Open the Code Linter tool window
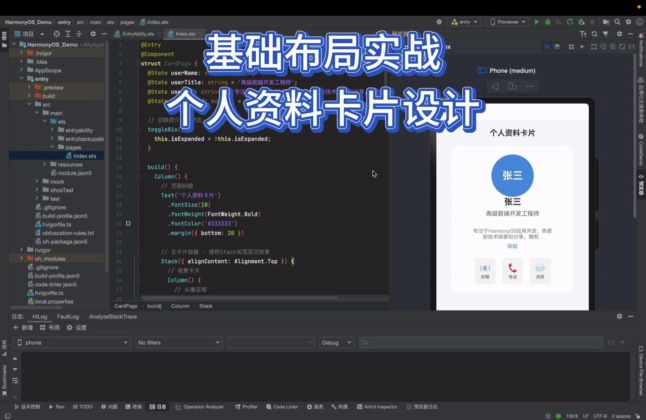This screenshot has width=646, height=420. pyautogui.click(x=284, y=407)
